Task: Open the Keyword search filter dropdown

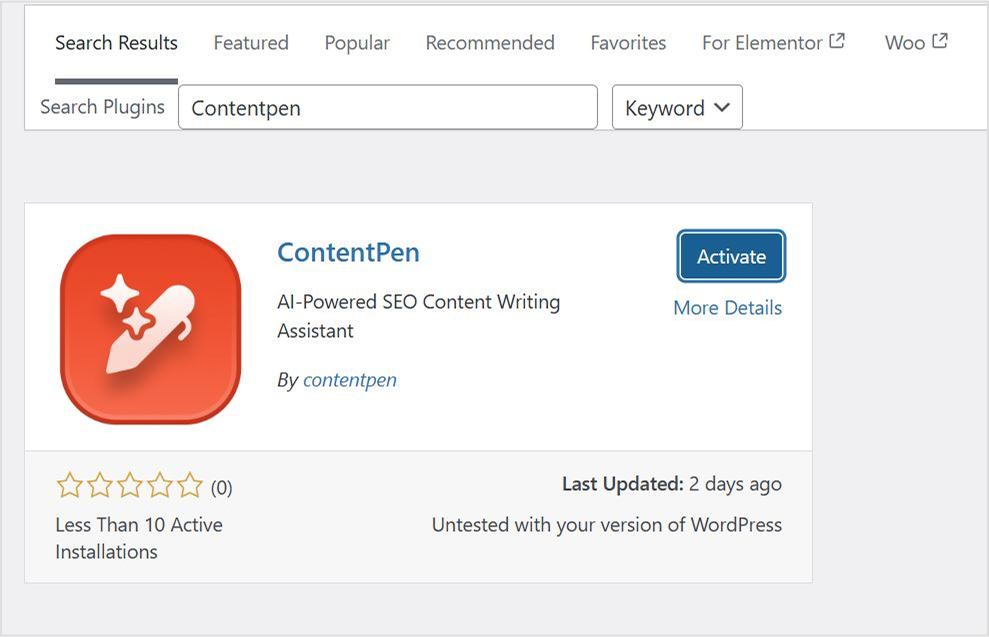Action: click(676, 108)
